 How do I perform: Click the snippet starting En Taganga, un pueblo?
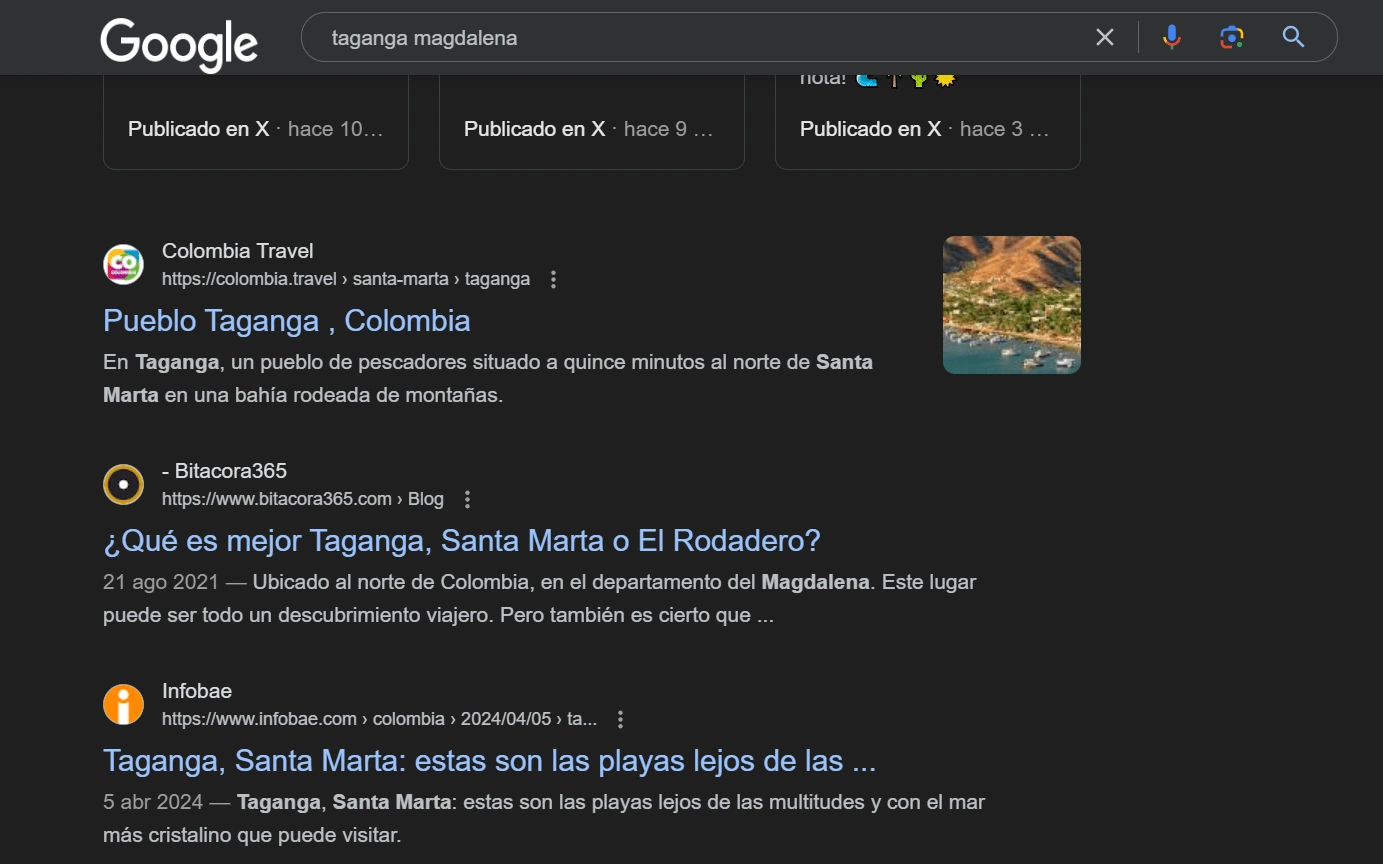(488, 378)
